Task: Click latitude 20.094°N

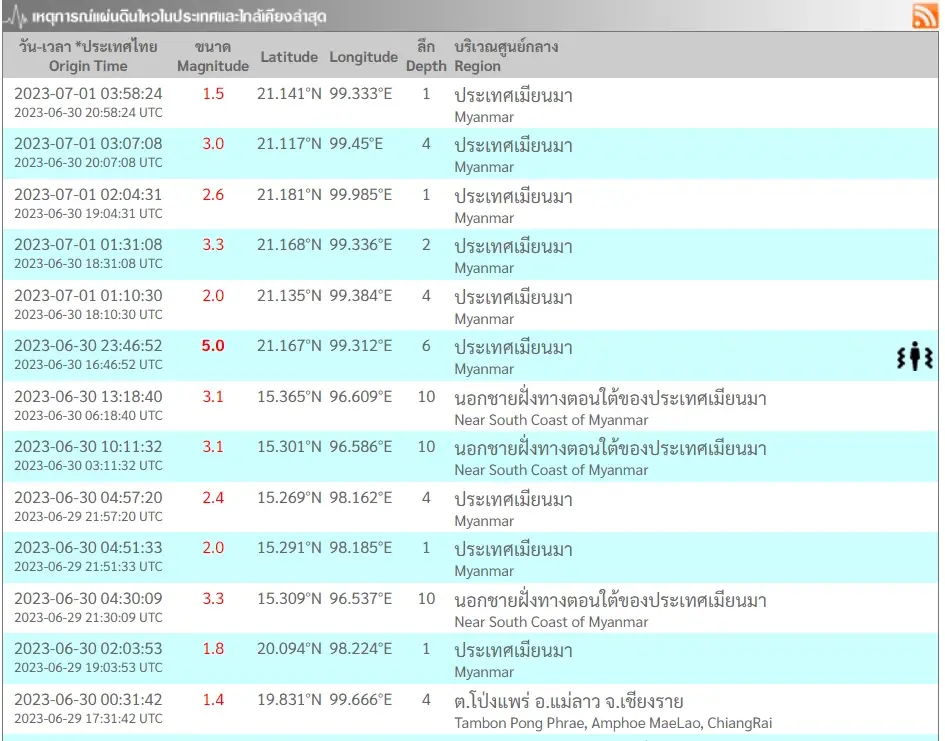Action: 289,649
